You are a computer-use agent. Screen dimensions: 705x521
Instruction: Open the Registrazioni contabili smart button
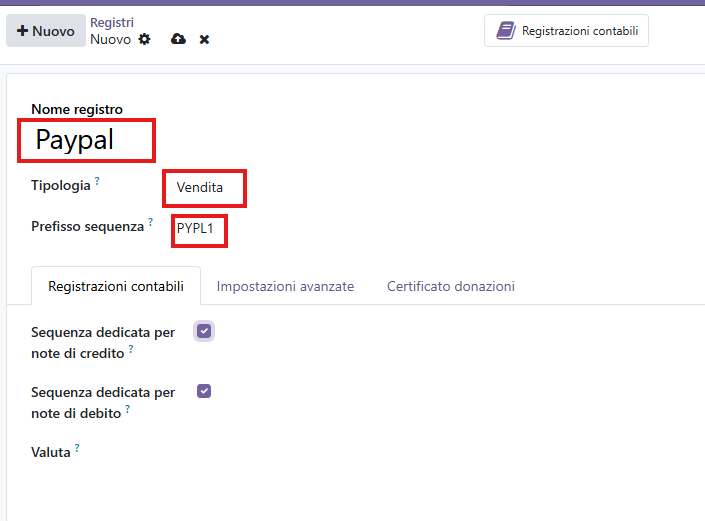(x=566, y=31)
